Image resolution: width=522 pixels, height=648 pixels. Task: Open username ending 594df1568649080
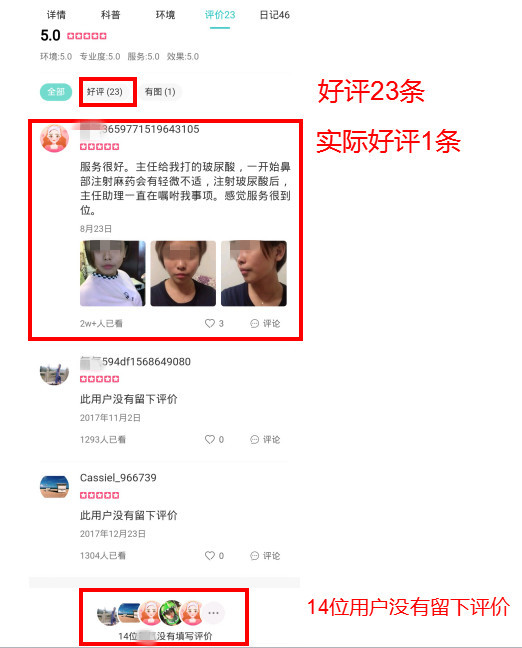click(x=135, y=362)
